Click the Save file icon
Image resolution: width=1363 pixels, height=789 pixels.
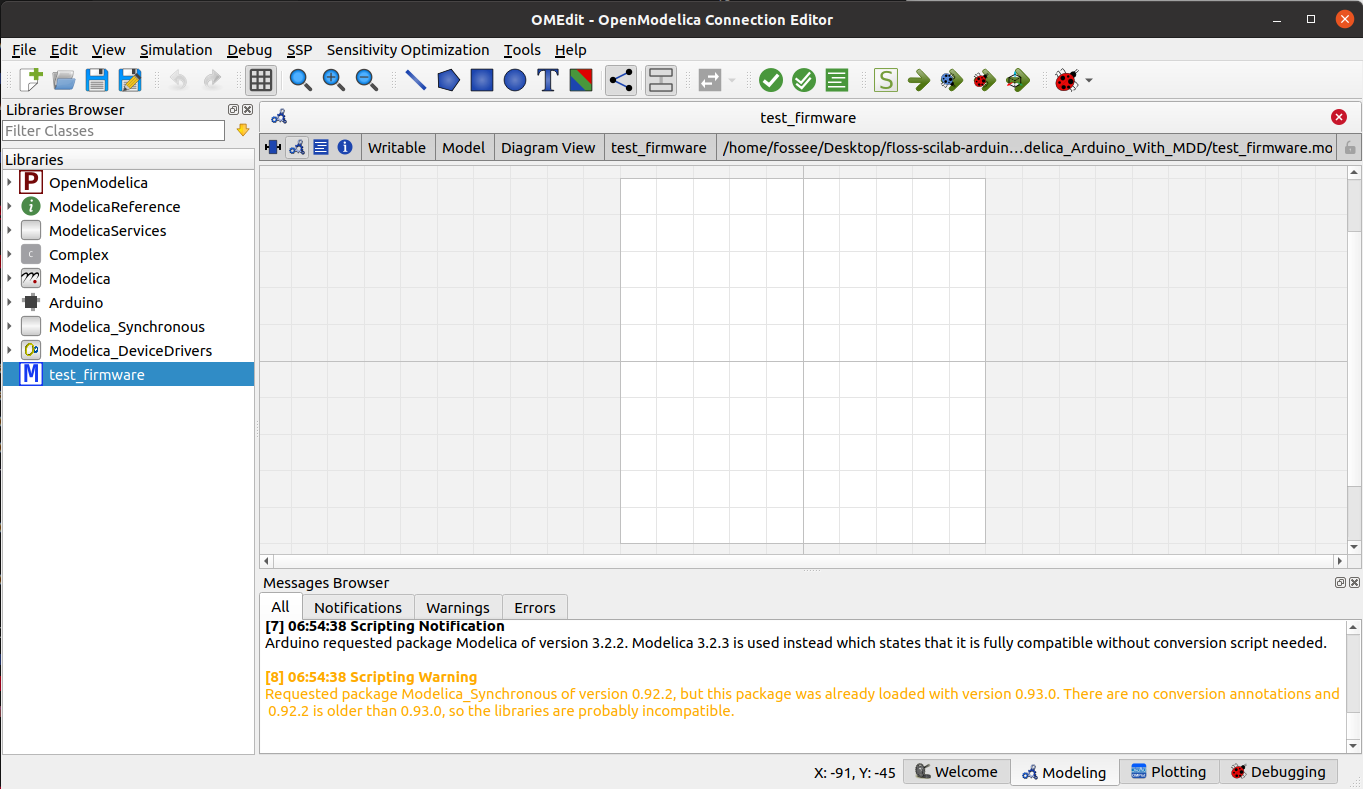pyautogui.click(x=97, y=80)
